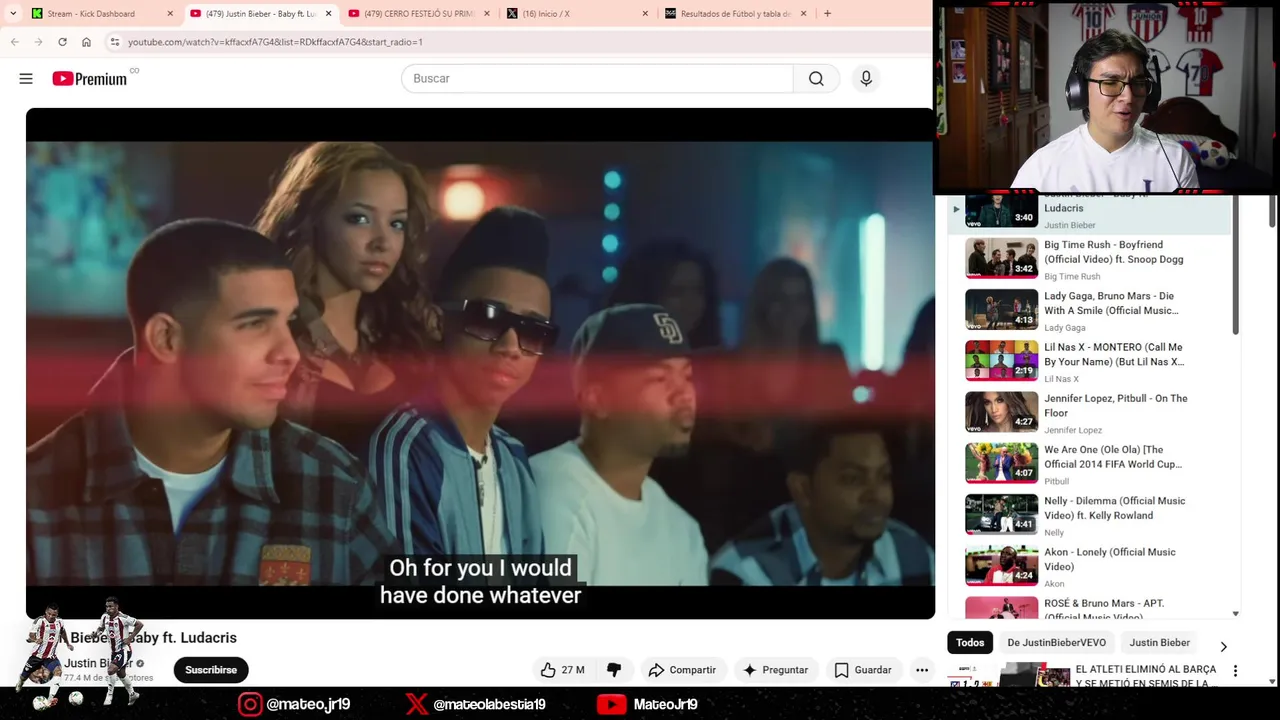This screenshot has height=720, width=1280.
Task: Click in the Buscar search field
Action: tap(597, 79)
